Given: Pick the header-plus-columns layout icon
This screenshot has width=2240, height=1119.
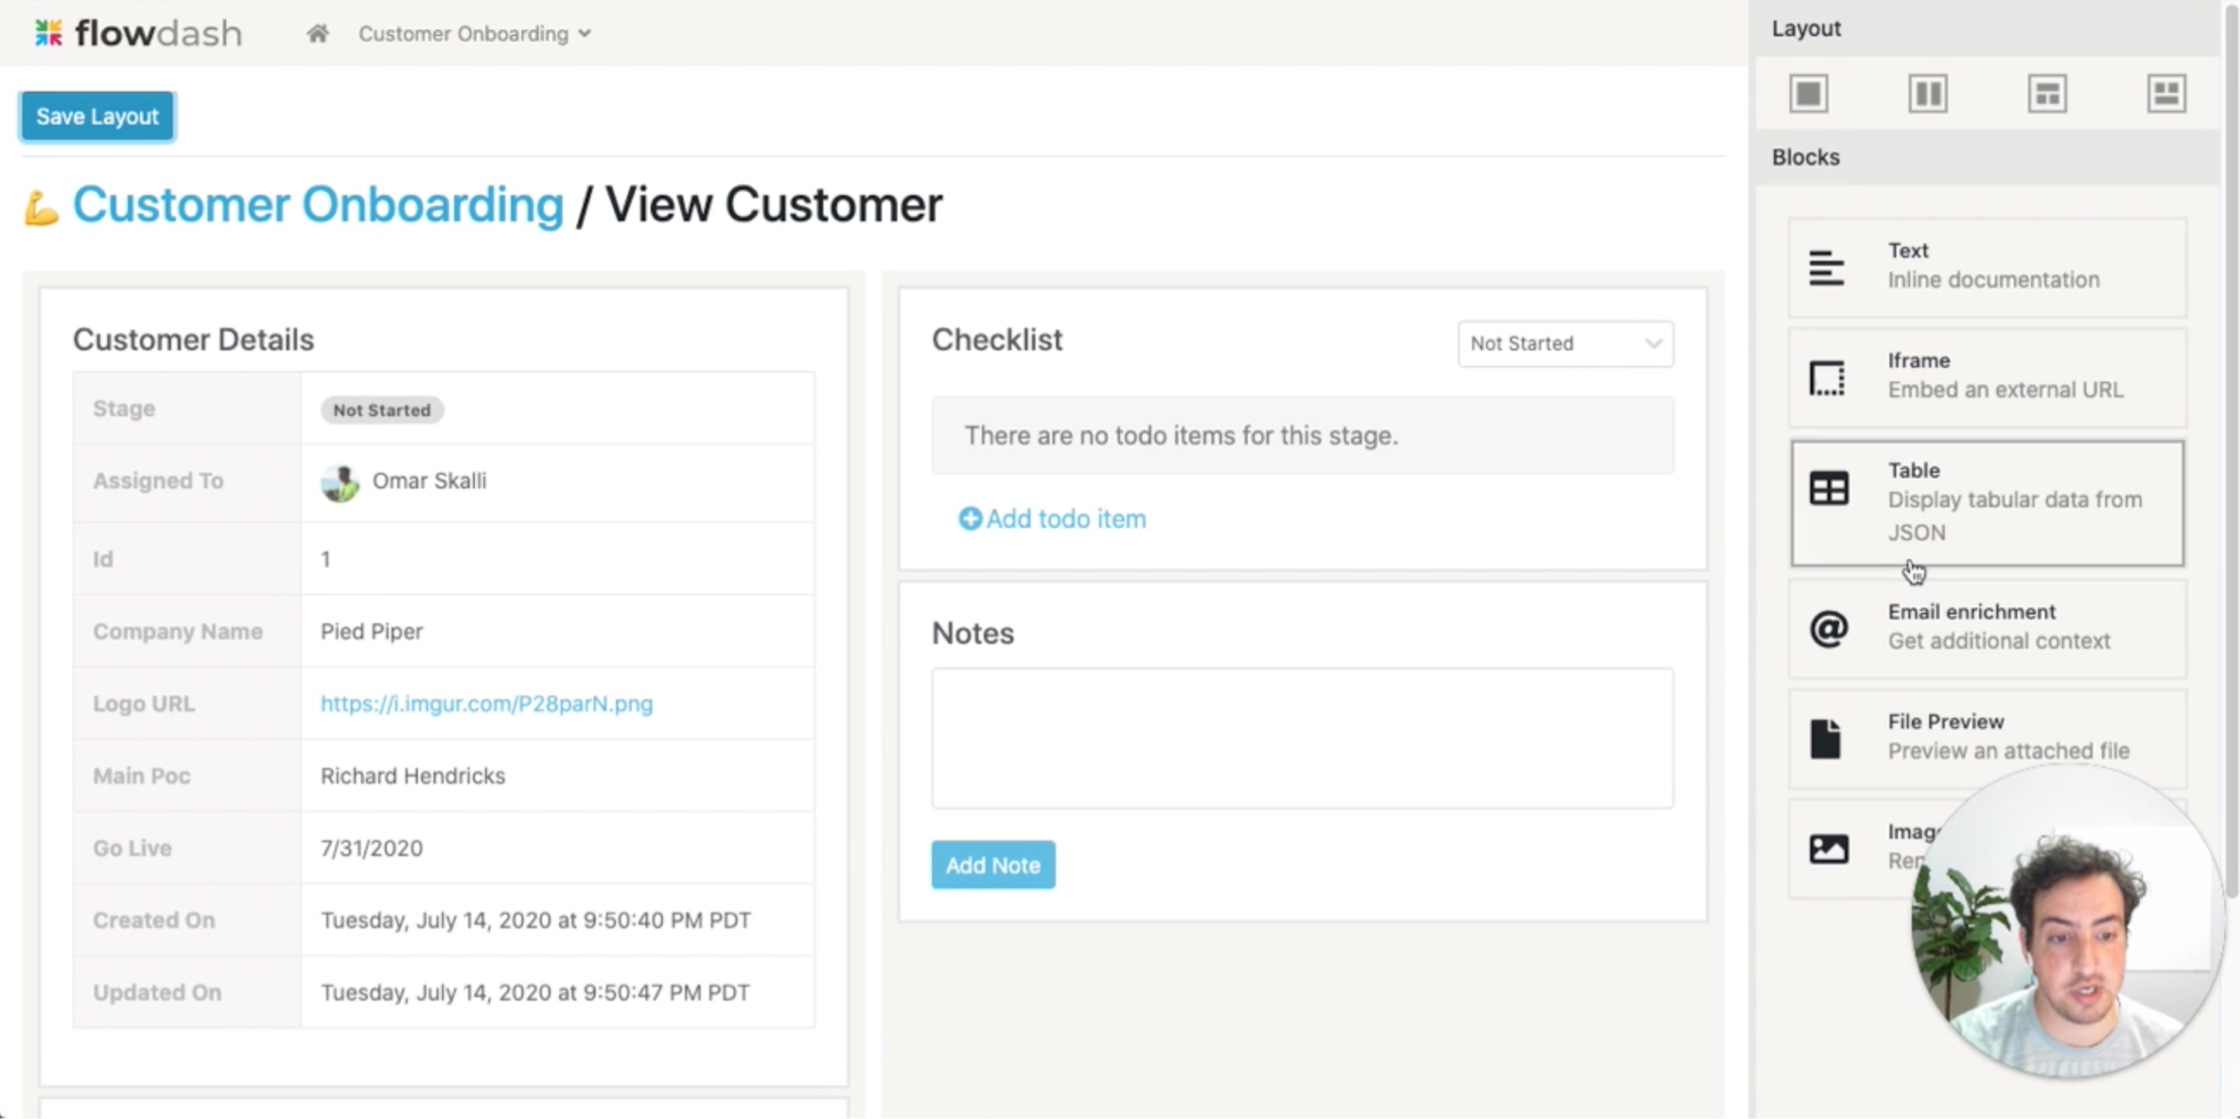Looking at the screenshot, I should coord(2047,94).
